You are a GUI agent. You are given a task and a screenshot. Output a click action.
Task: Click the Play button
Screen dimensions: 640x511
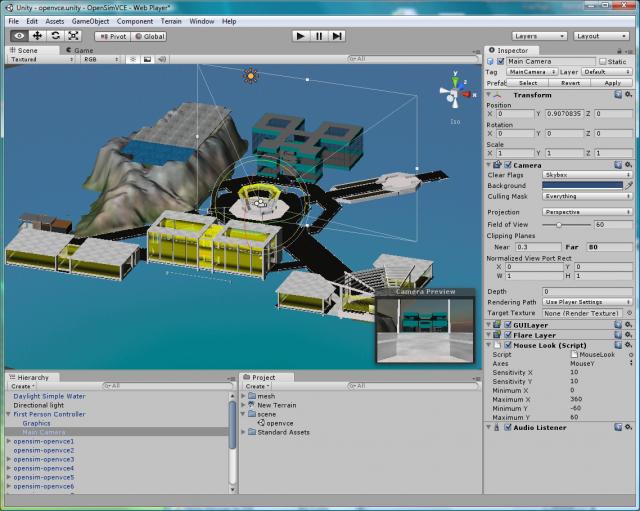pyautogui.click(x=300, y=36)
